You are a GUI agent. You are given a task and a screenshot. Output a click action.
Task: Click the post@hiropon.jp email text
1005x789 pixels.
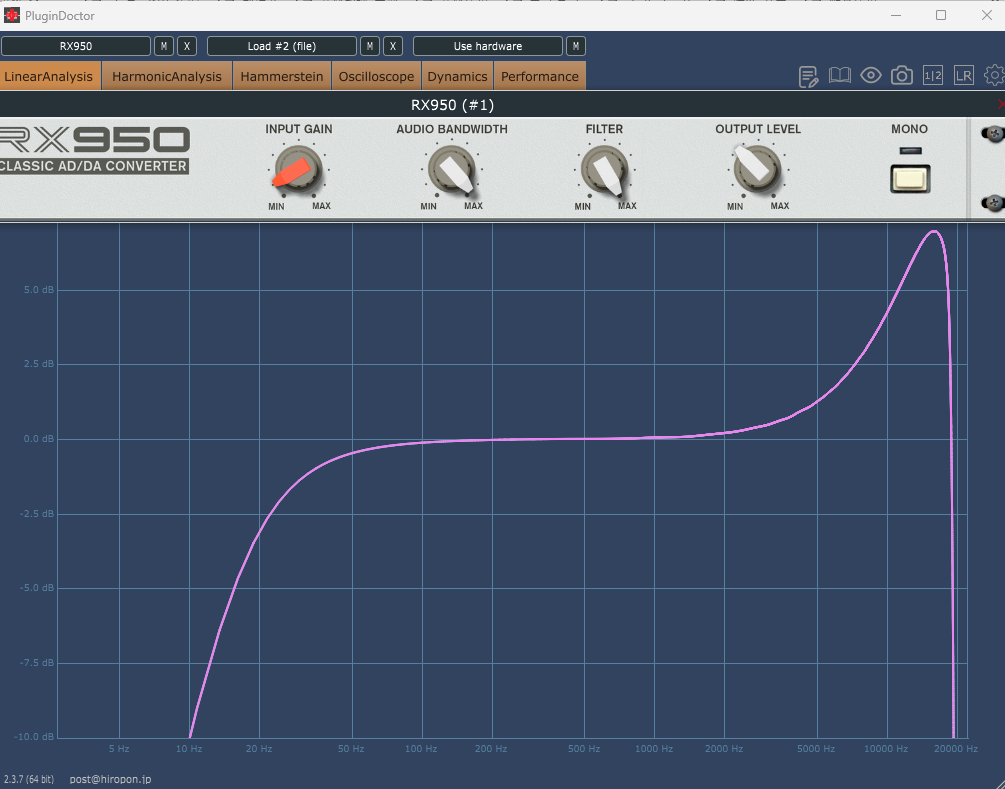[110, 779]
